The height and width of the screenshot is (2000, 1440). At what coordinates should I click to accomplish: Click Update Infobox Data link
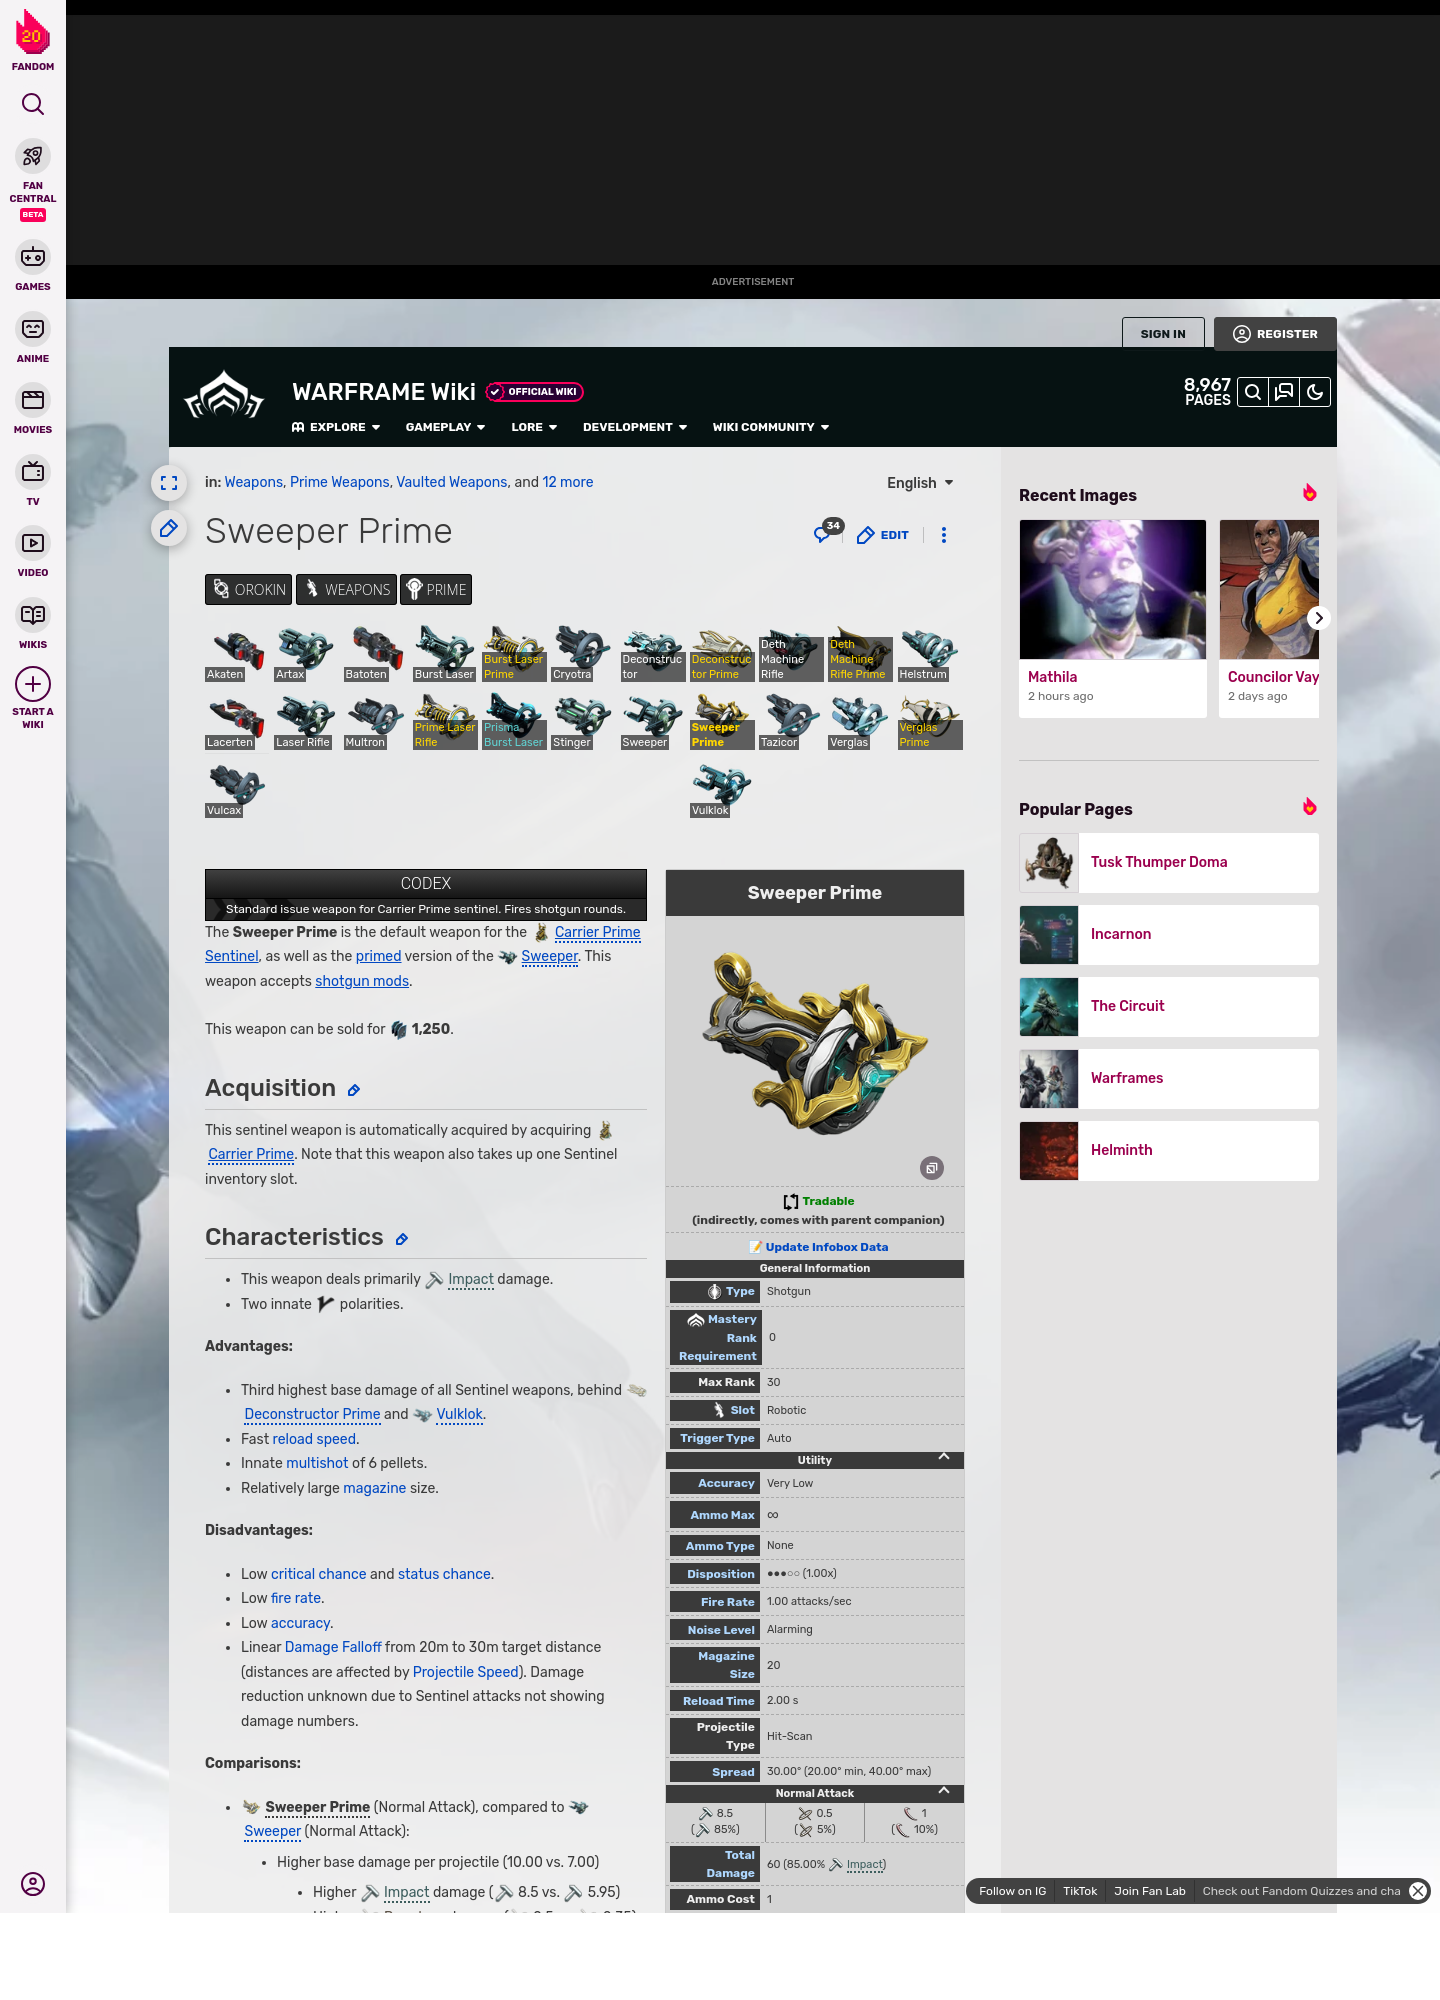(826, 1247)
